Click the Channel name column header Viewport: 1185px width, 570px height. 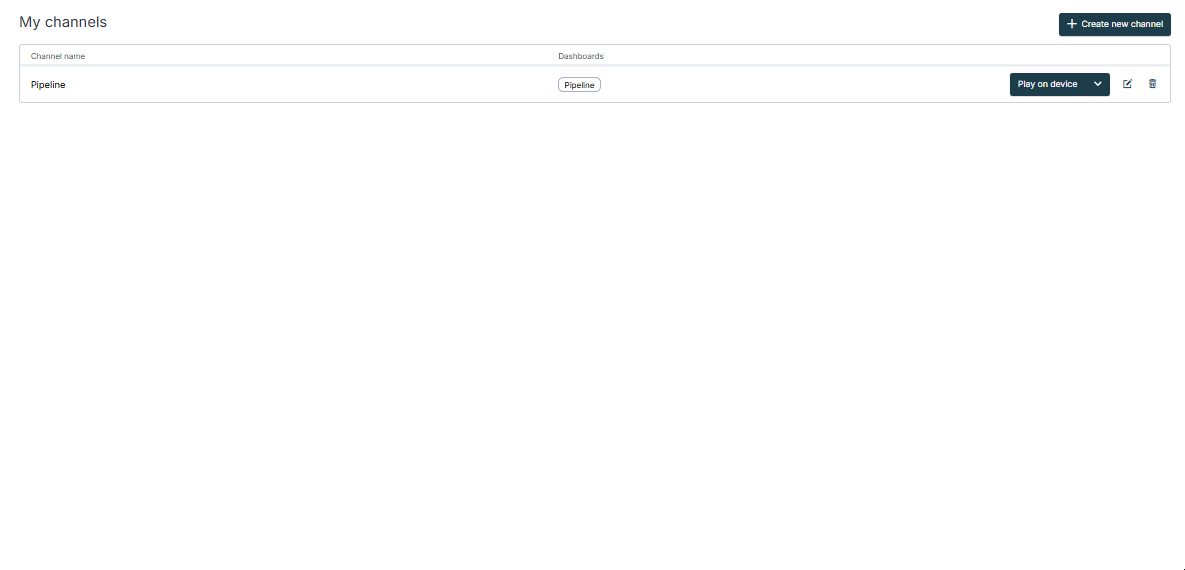pyautogui.click(x=58, y=57)
